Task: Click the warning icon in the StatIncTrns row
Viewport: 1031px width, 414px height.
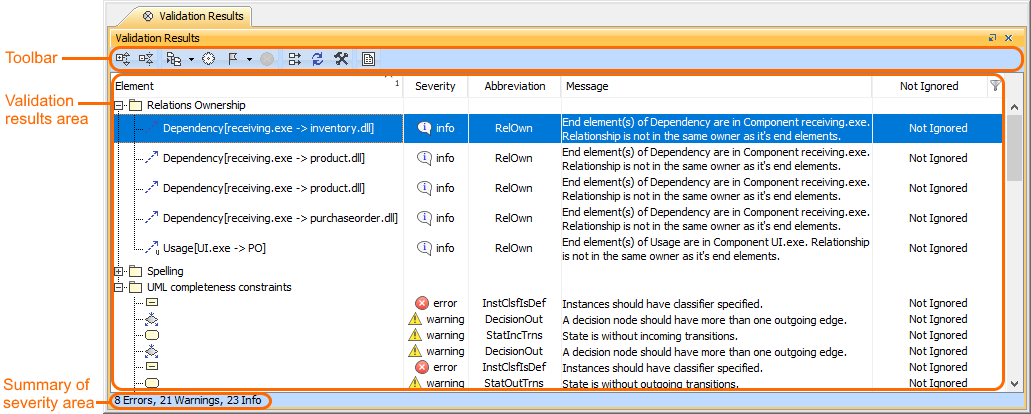Action: click(x=415, y=335)
